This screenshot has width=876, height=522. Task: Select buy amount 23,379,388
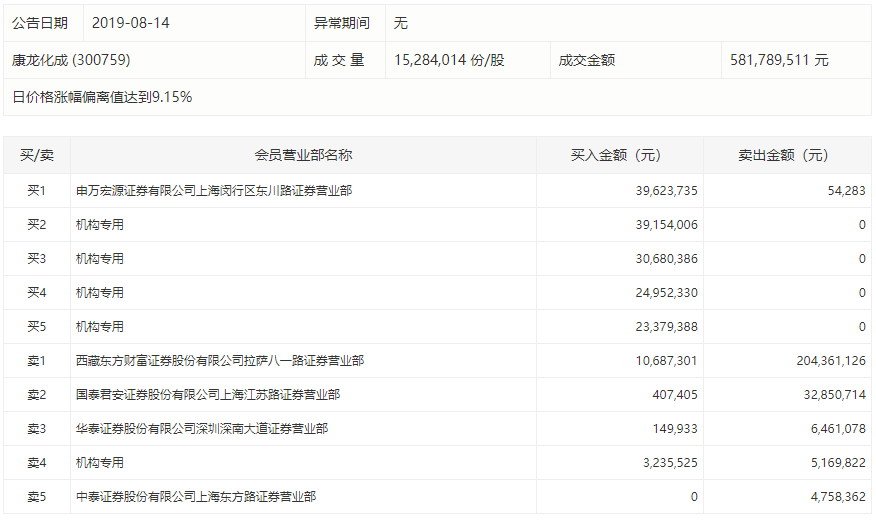tap(666, 327)
